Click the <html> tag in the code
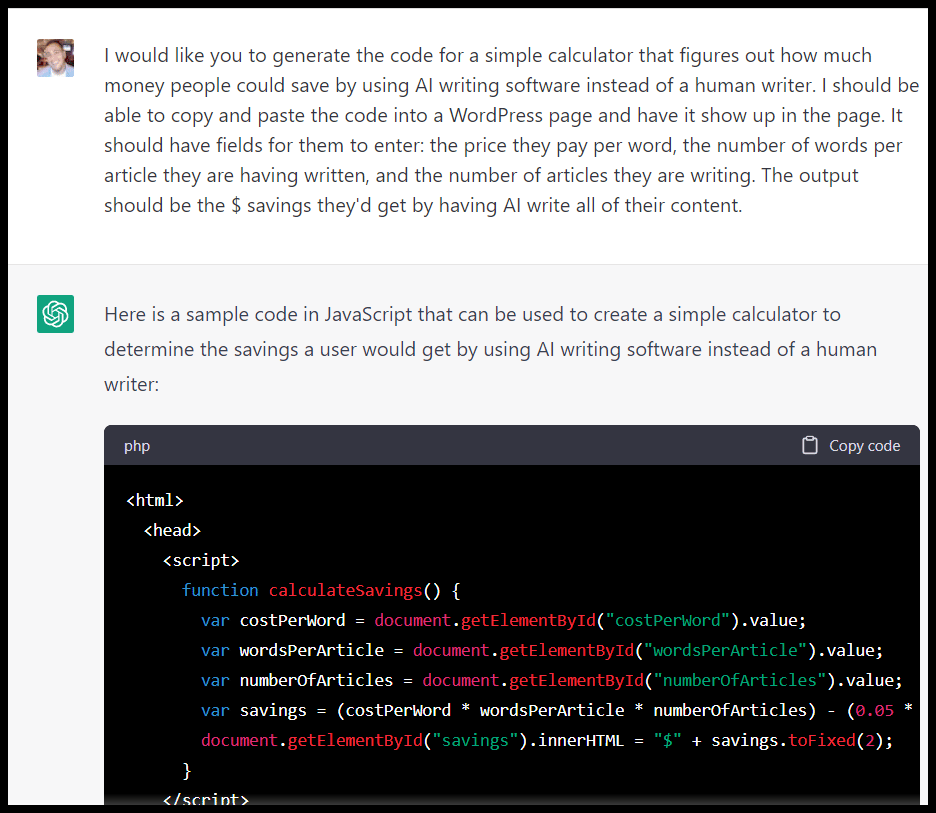This screenshot has height=813, width=936. pos(155,500)
